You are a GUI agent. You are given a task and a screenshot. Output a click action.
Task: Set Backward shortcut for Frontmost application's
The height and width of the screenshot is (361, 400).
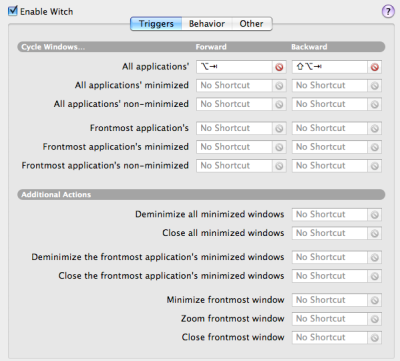tap(330, 128)
